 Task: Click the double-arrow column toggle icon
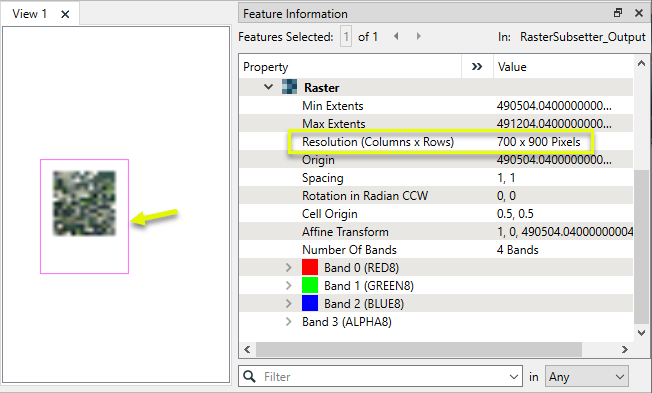click(x=477, y=67)
